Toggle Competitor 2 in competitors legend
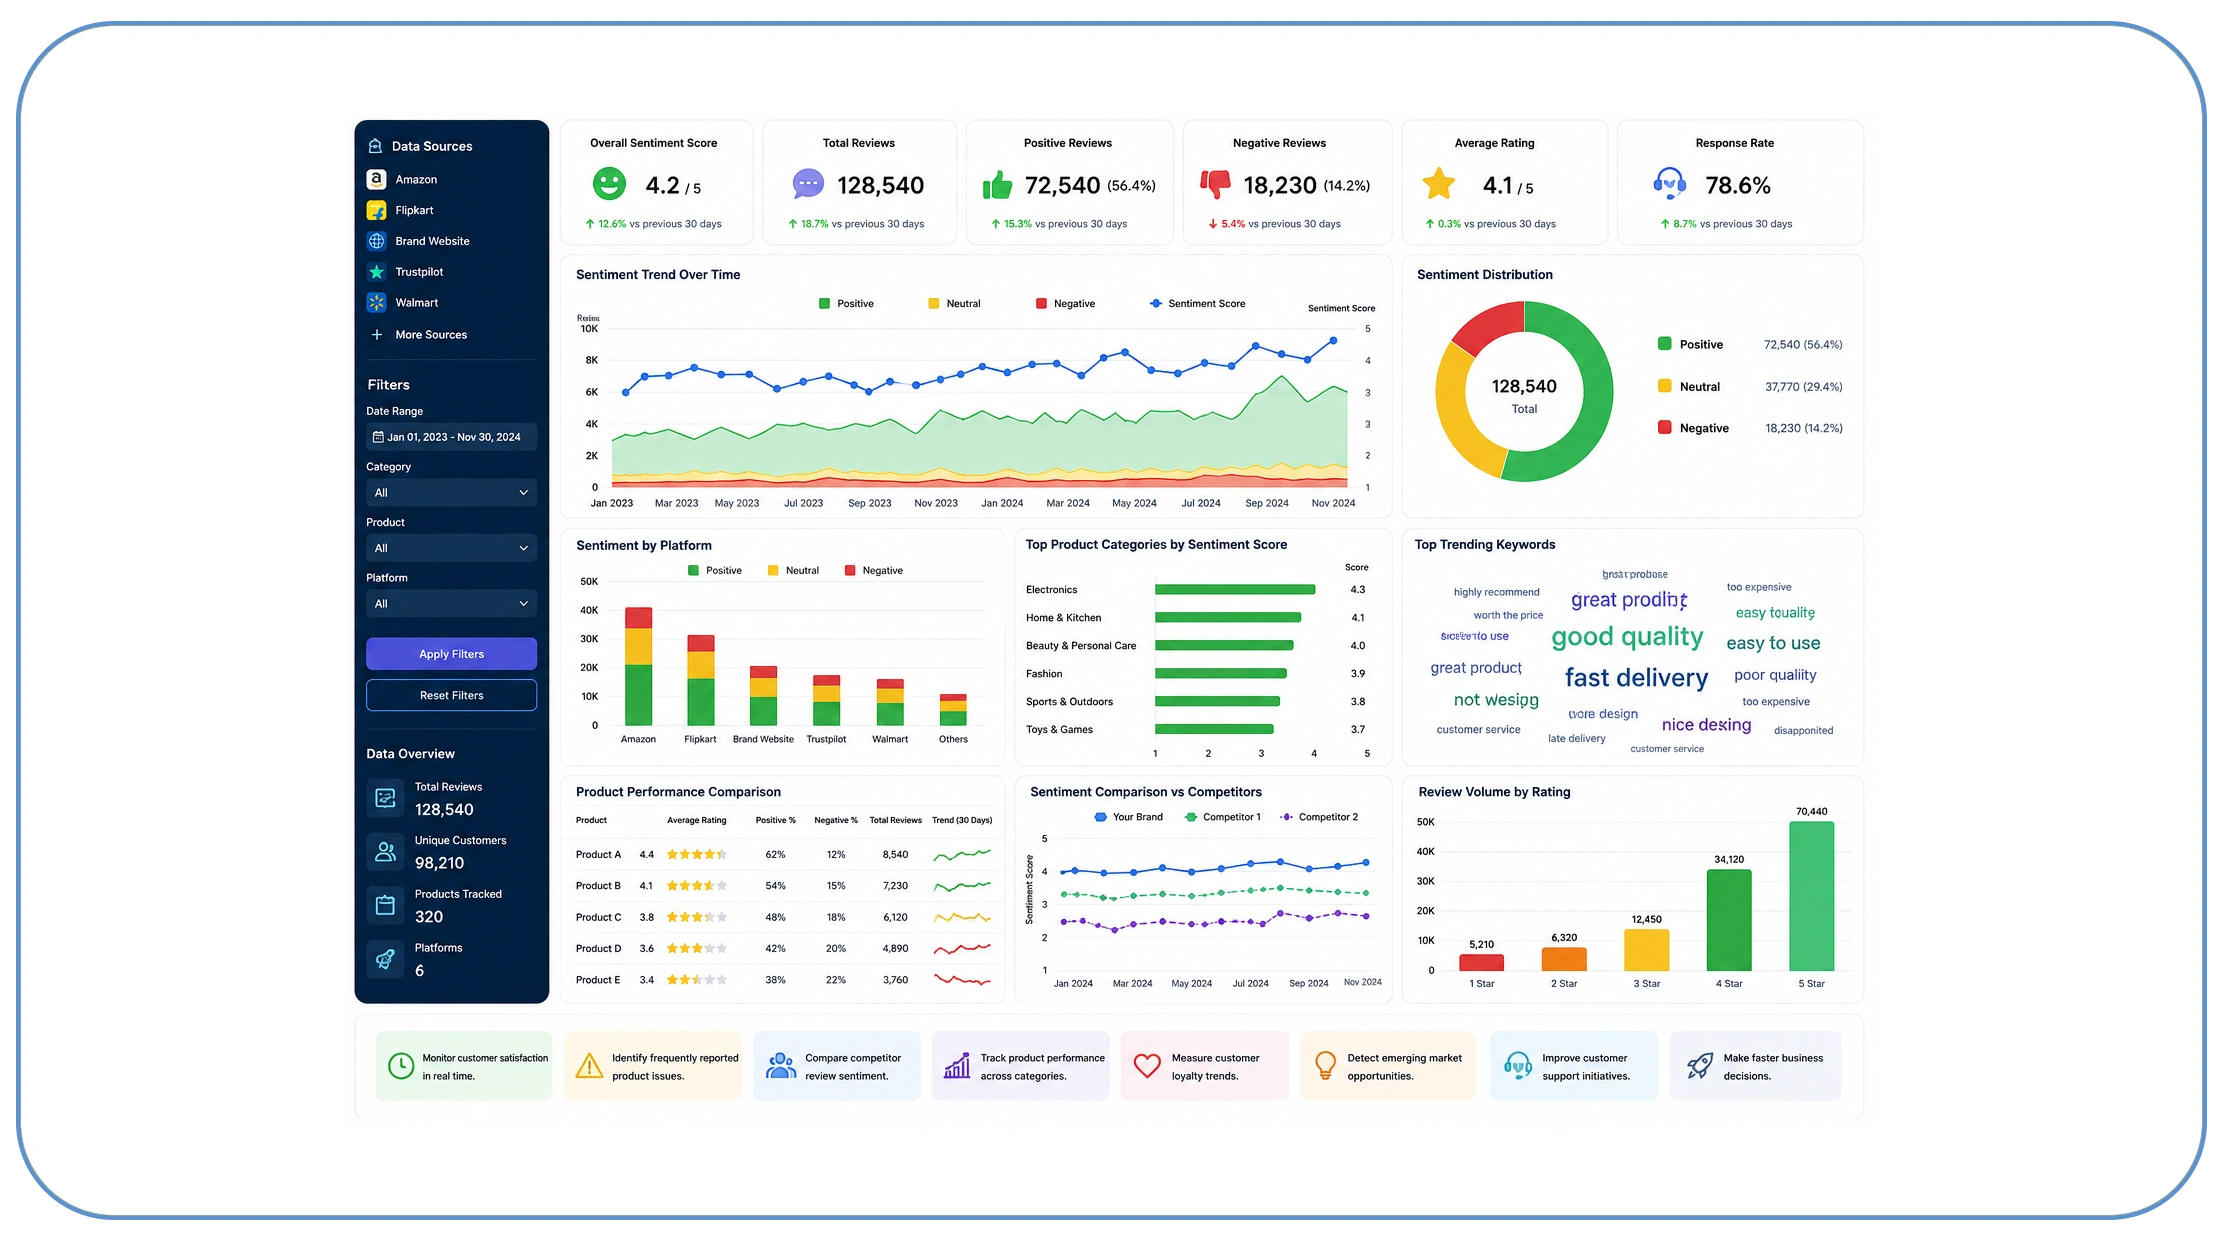The image size is (2223, 1240). 1319,817
